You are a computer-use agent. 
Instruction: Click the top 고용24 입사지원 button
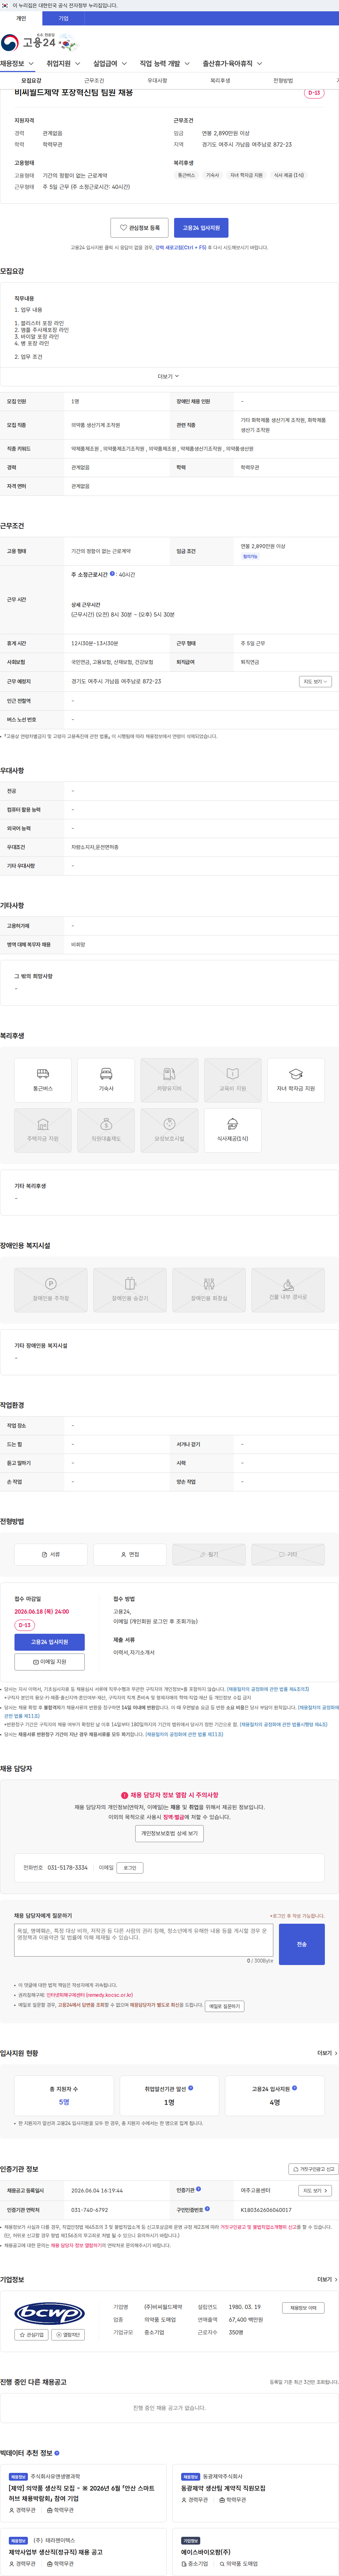coord(201,228)
